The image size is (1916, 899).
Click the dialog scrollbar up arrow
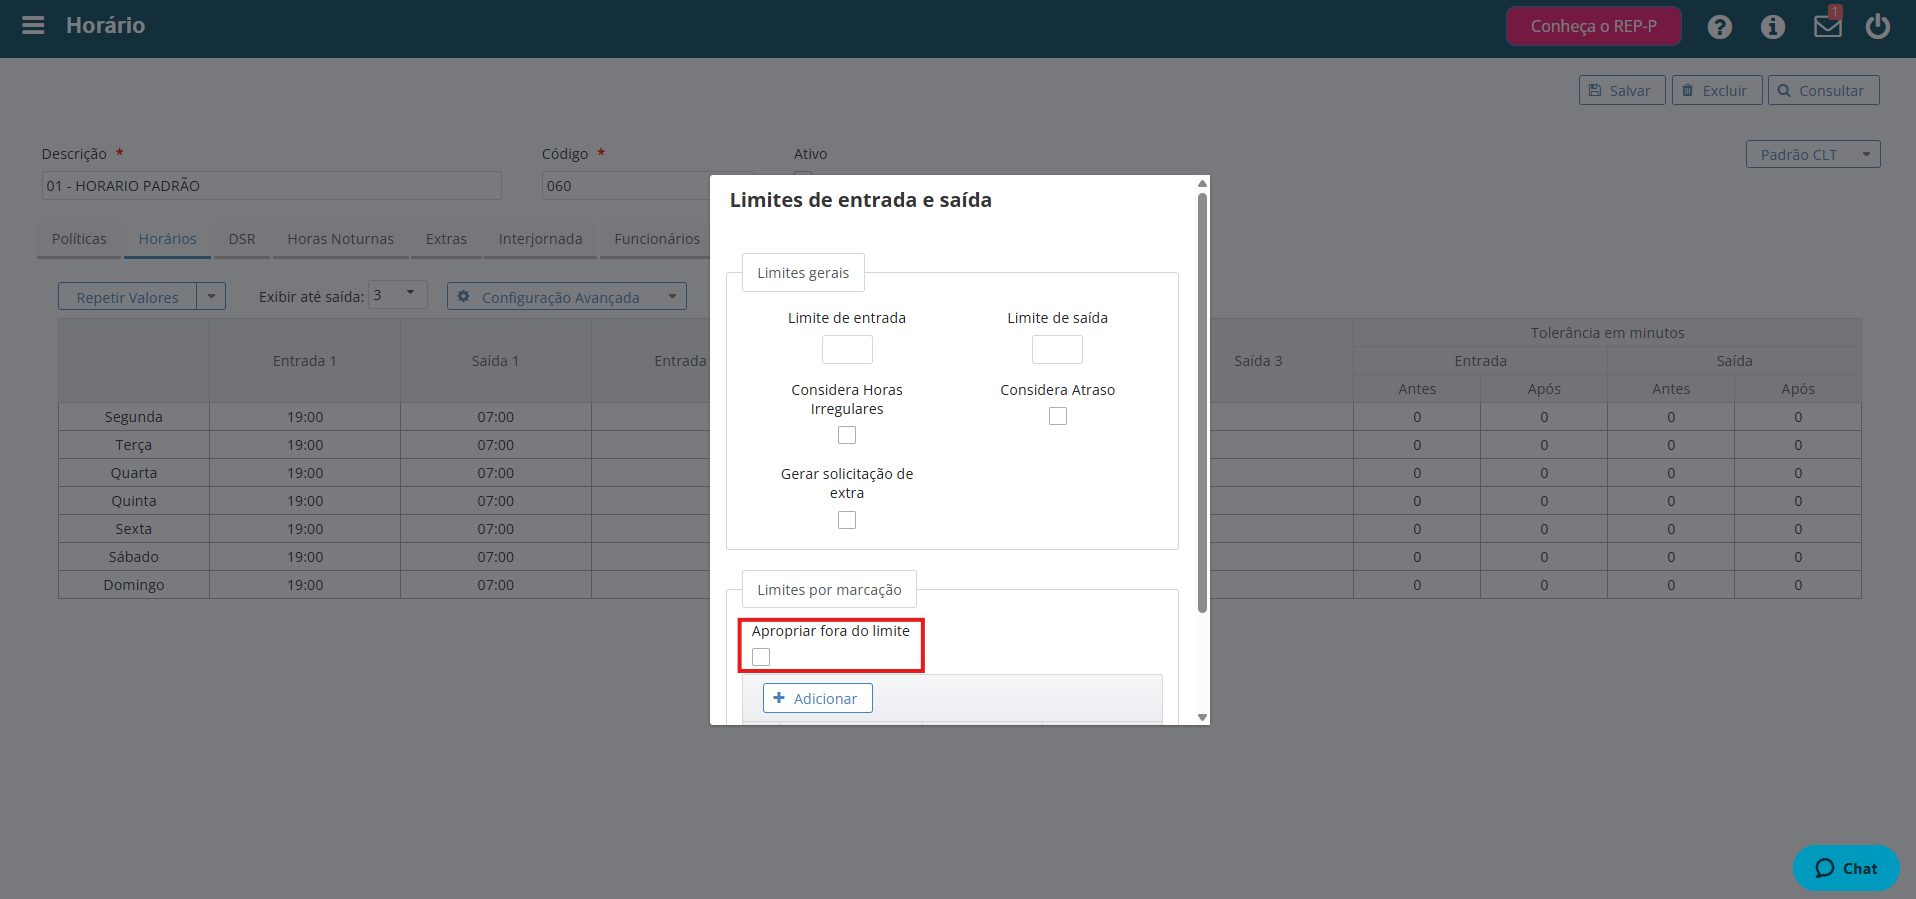click(1202, 183)
